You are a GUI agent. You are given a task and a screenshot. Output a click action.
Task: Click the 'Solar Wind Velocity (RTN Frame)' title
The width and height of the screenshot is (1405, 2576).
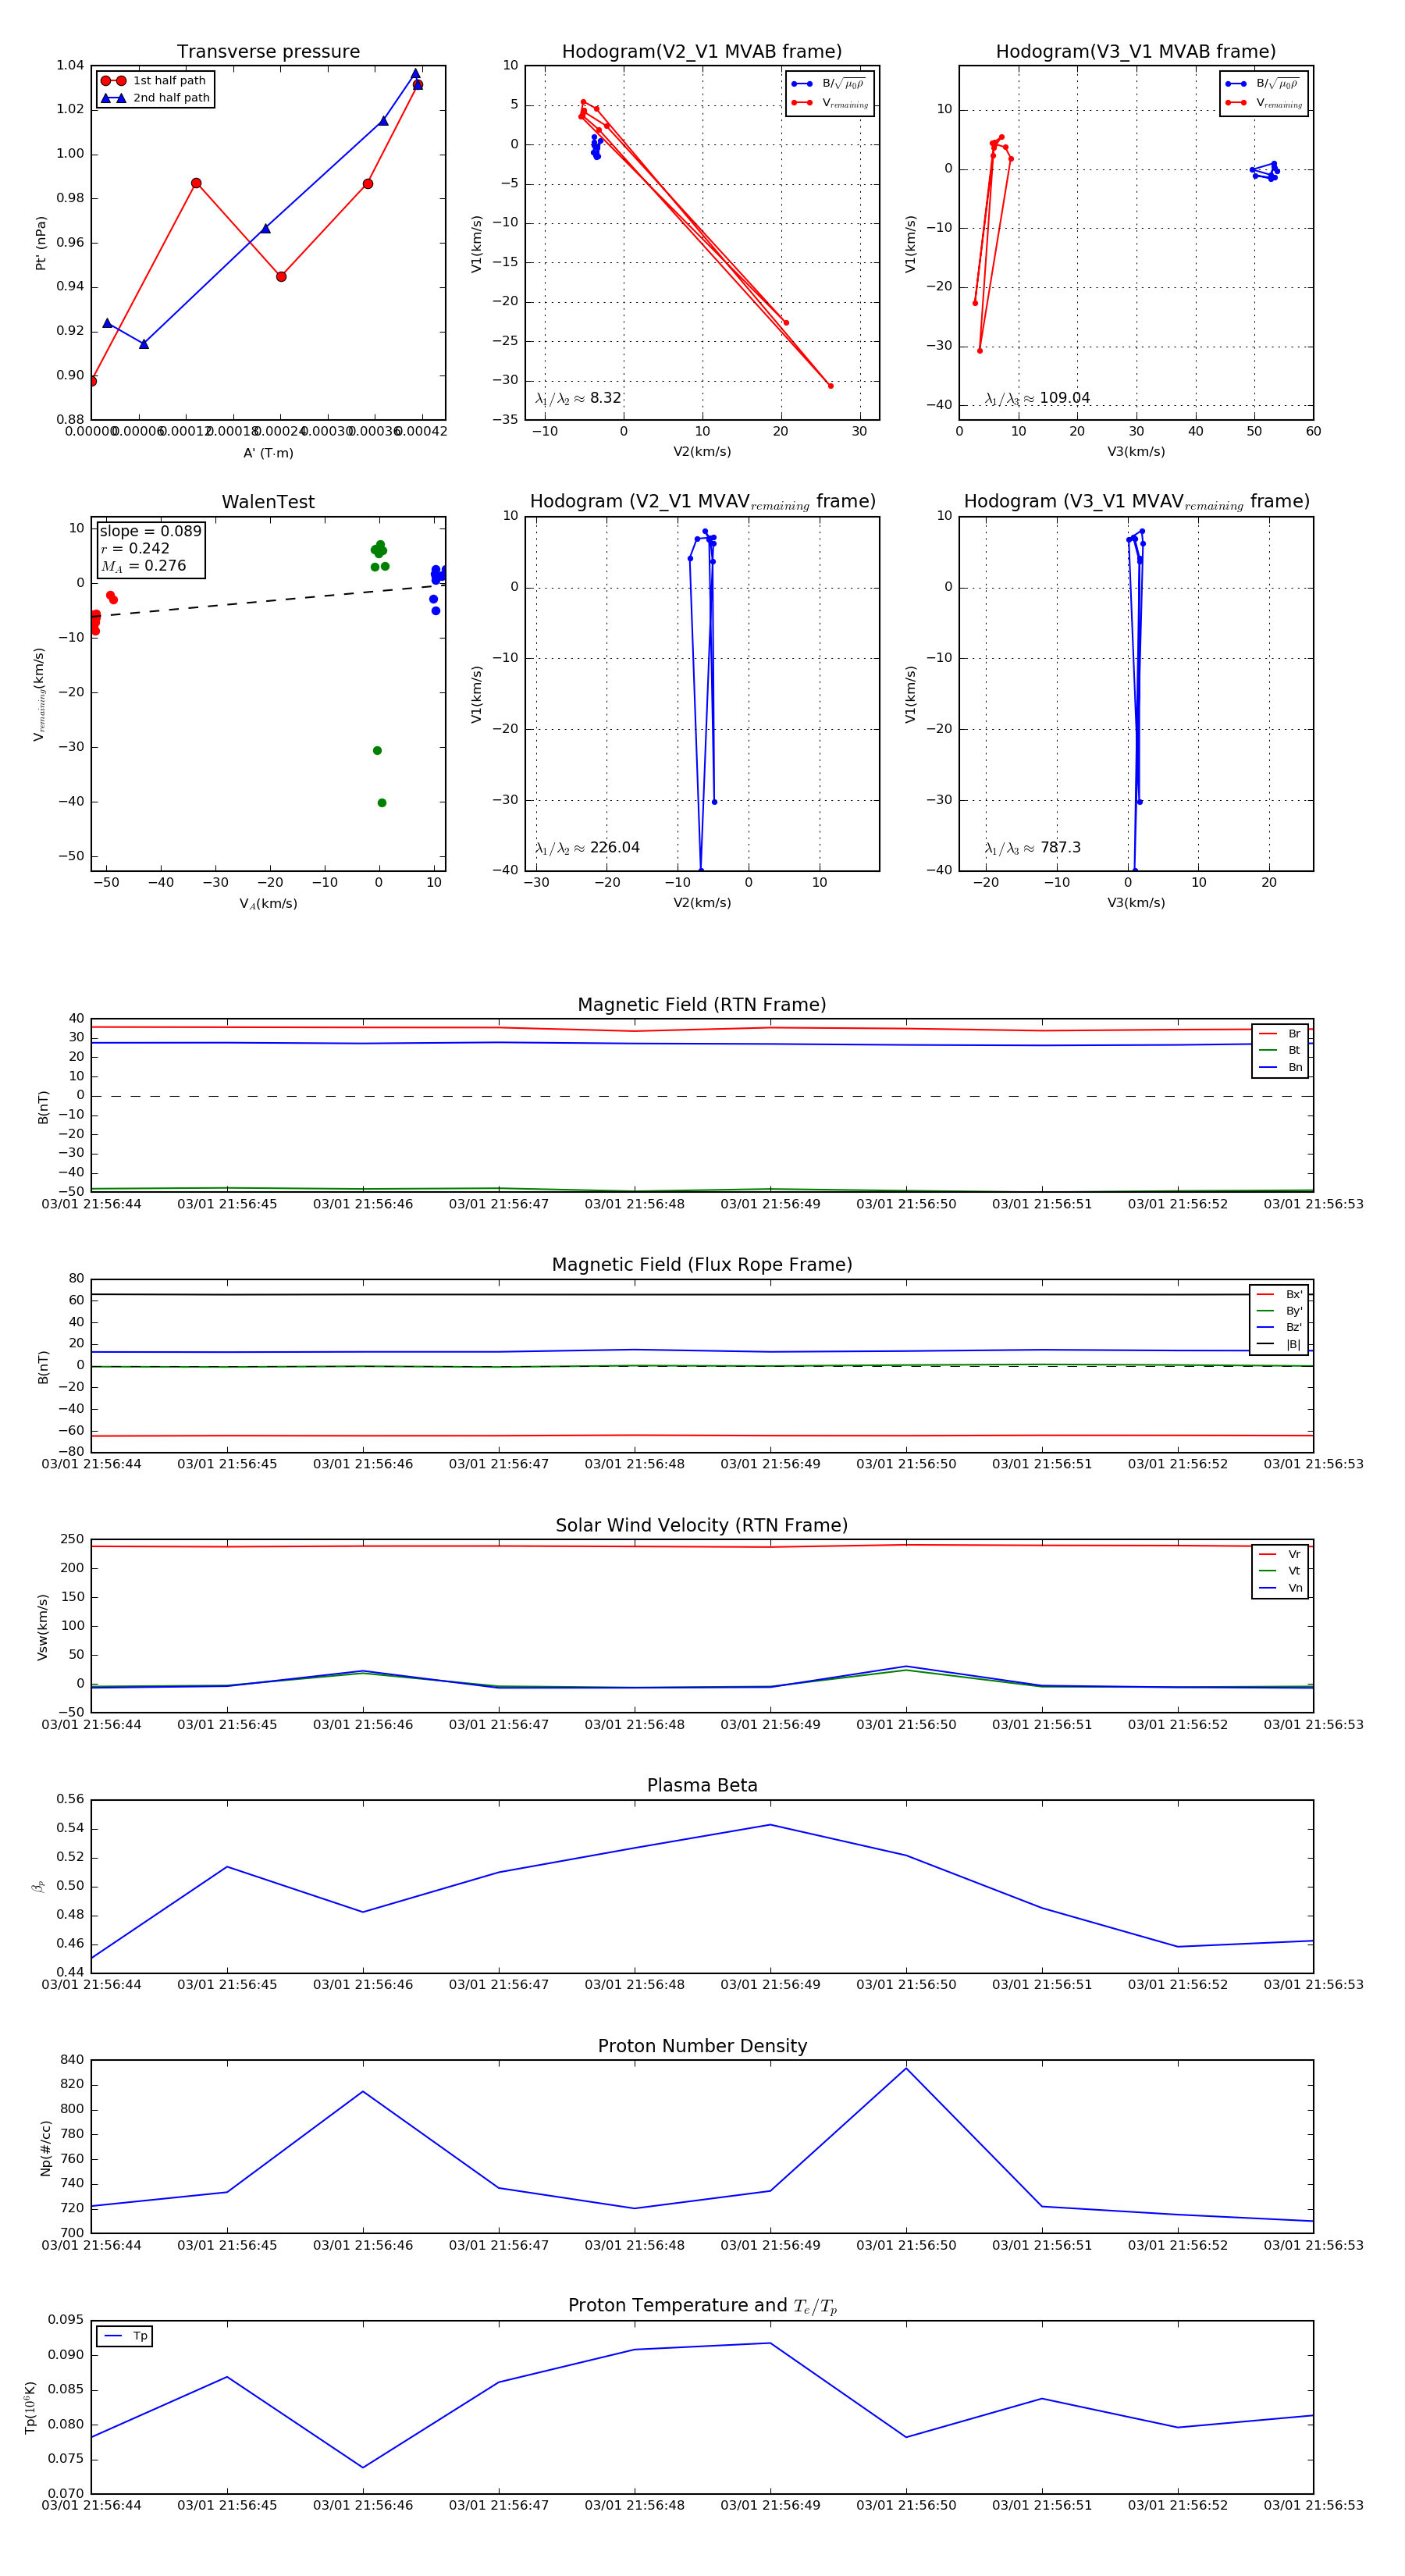point(702,1526)
